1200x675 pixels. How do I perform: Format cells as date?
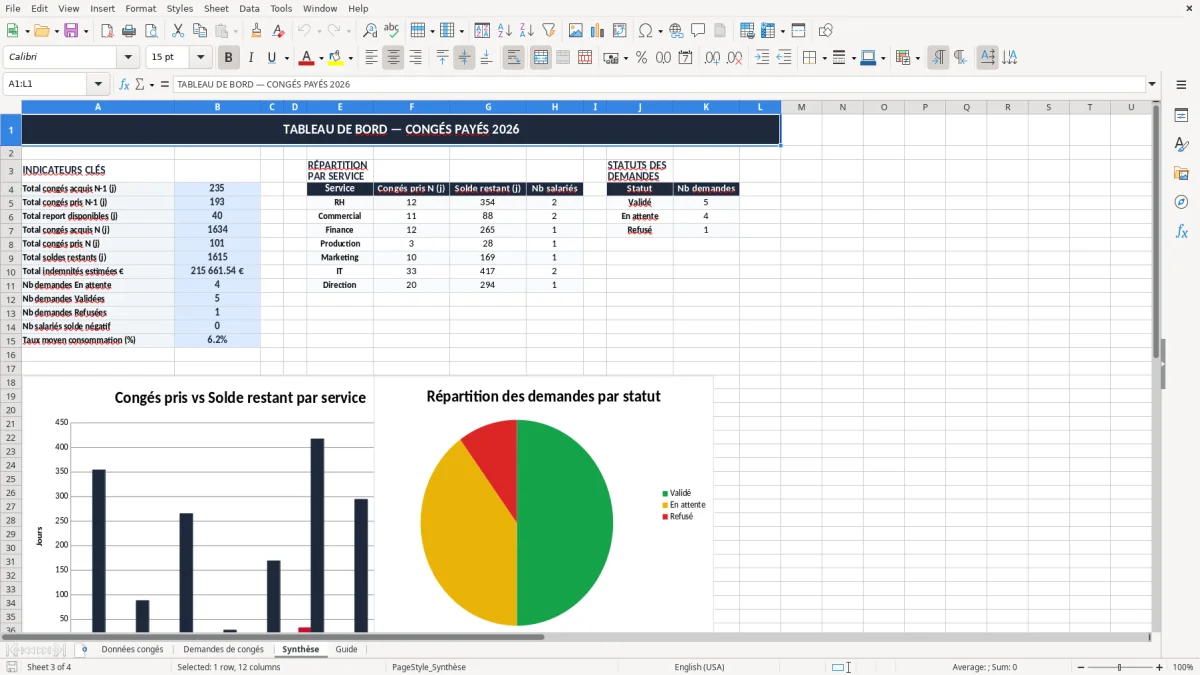coord(686,58)
